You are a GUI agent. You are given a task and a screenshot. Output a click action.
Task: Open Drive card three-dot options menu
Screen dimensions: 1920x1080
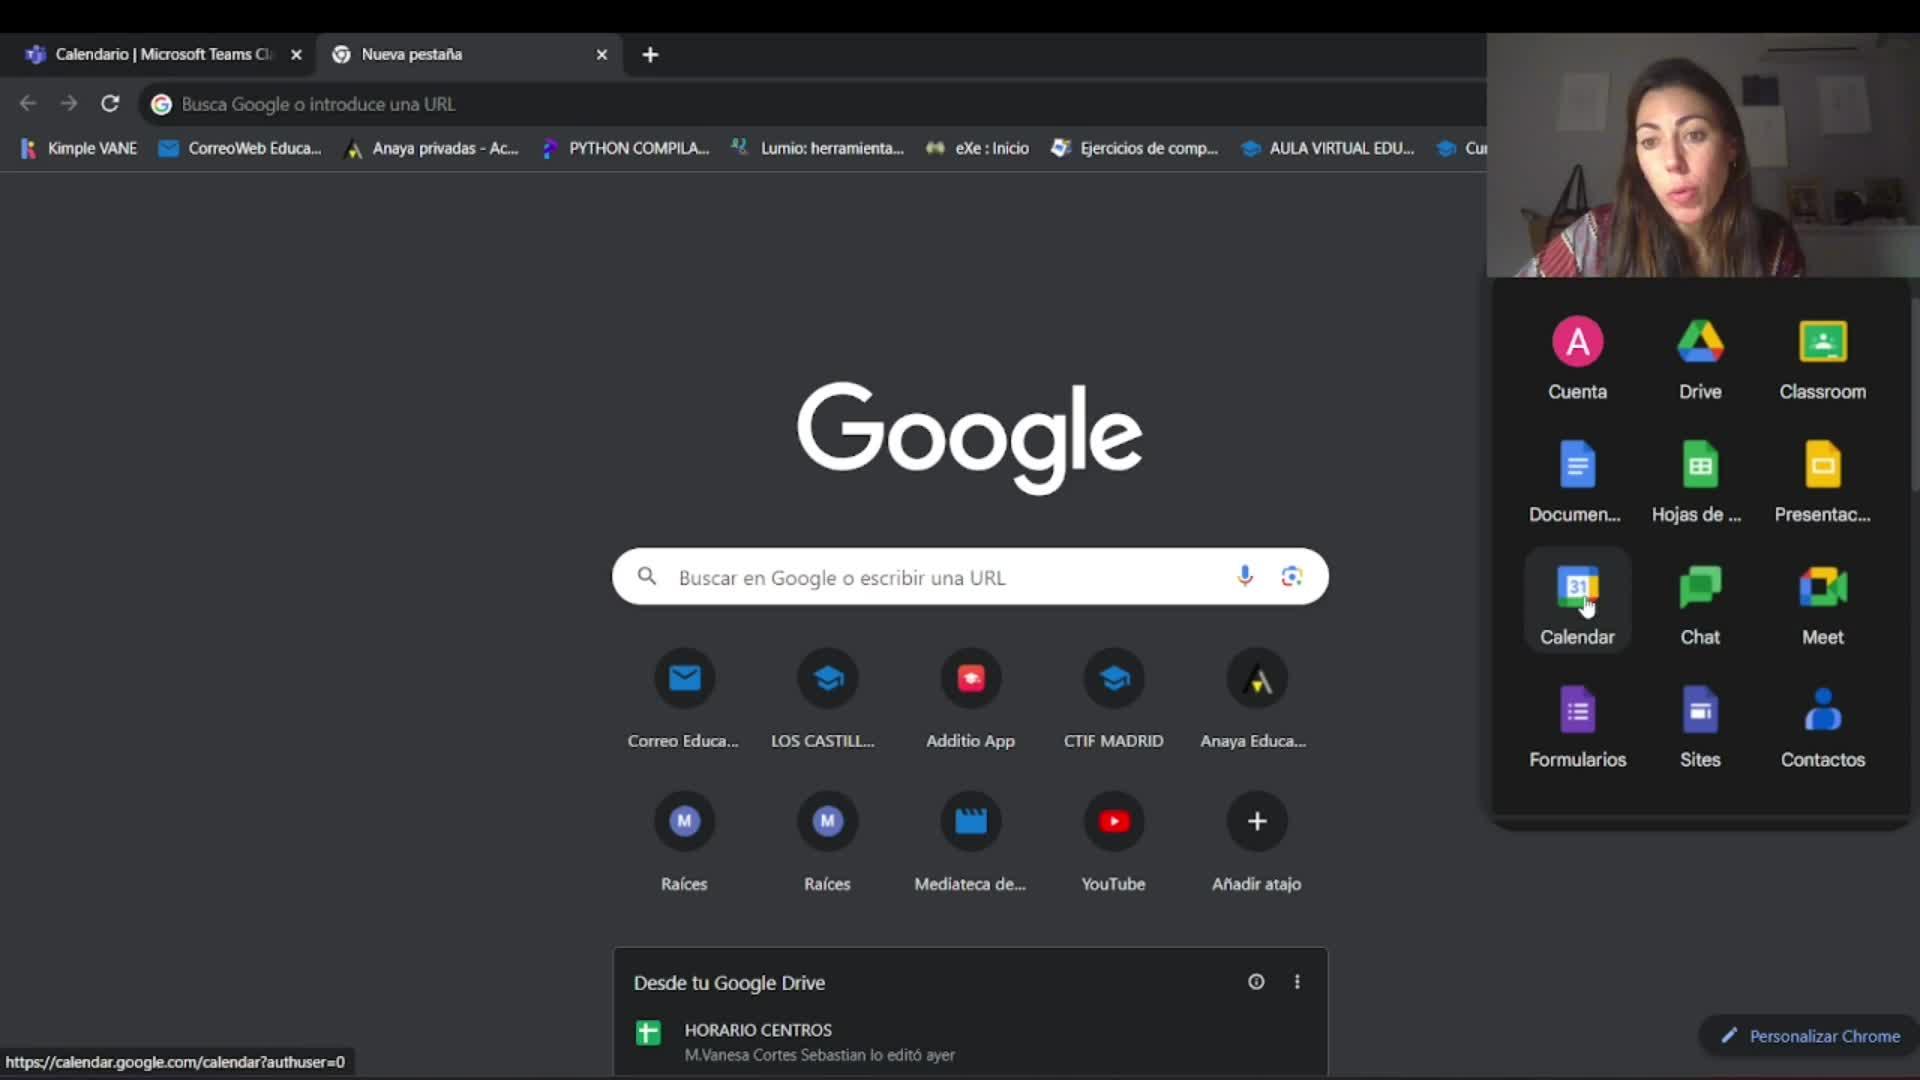pyautogui.click(x=1297, y=982)
